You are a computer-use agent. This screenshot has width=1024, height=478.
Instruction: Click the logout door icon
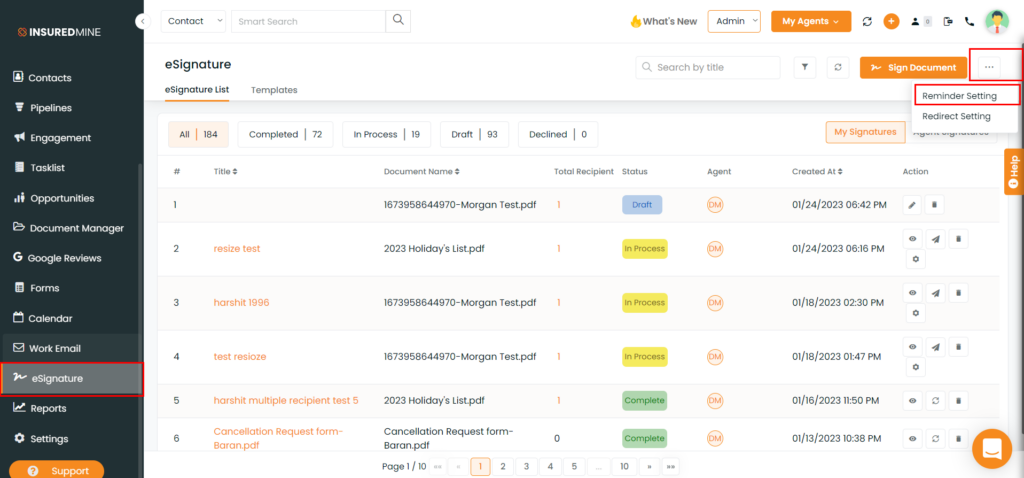click(948, 22)
